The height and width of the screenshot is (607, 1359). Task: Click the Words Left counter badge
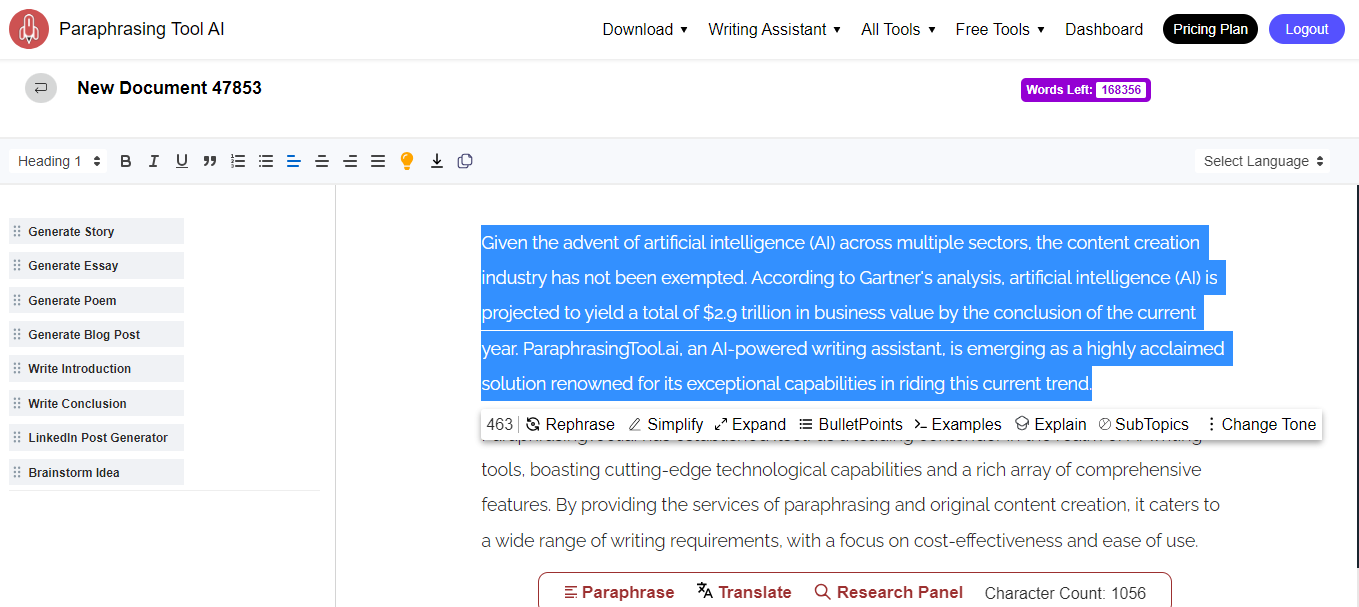click(x=1086, y=90)
